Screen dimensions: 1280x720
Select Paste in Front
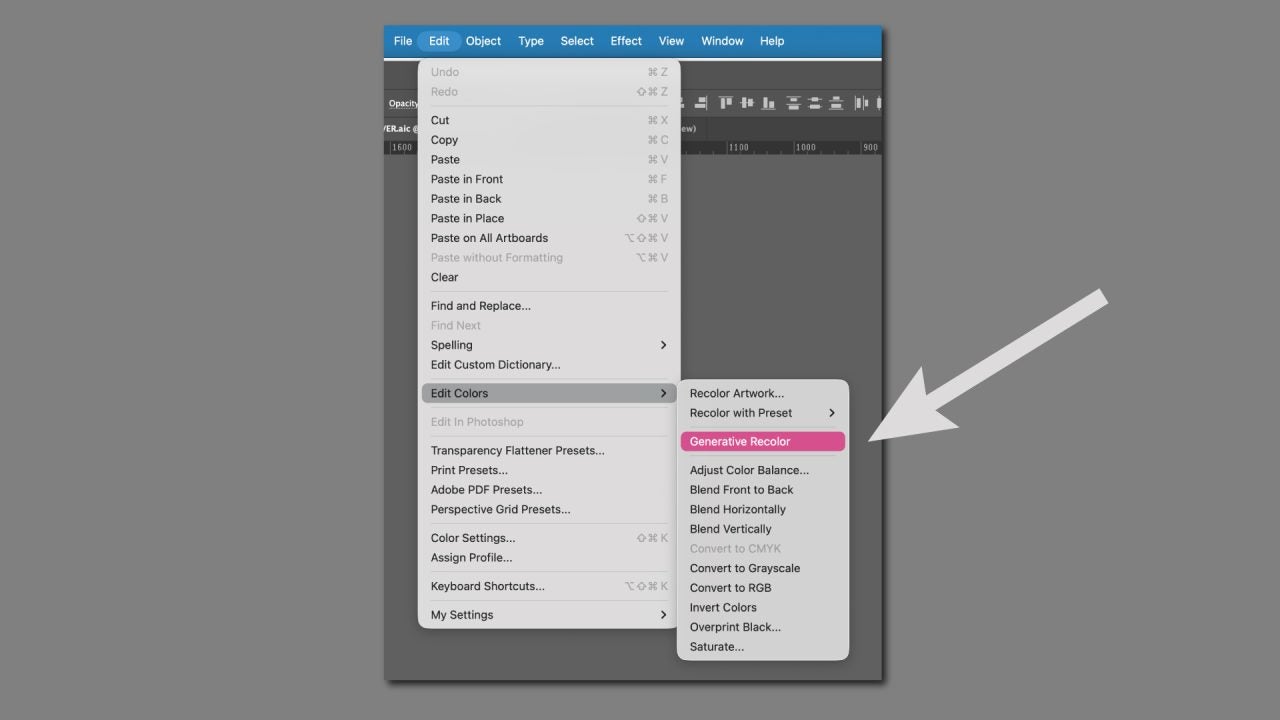pos(549,179)
